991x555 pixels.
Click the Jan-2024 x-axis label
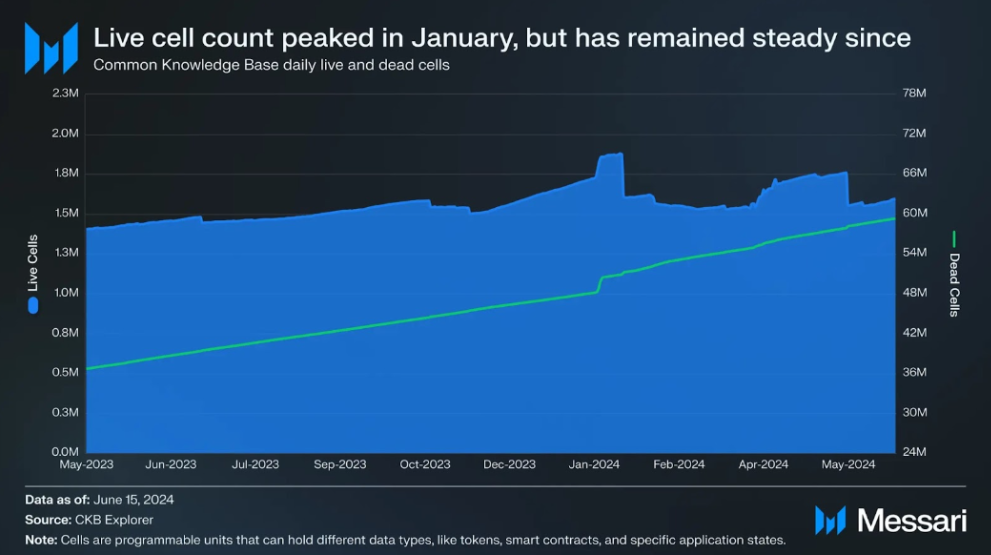pyautogui.click(x=593, y=464)
